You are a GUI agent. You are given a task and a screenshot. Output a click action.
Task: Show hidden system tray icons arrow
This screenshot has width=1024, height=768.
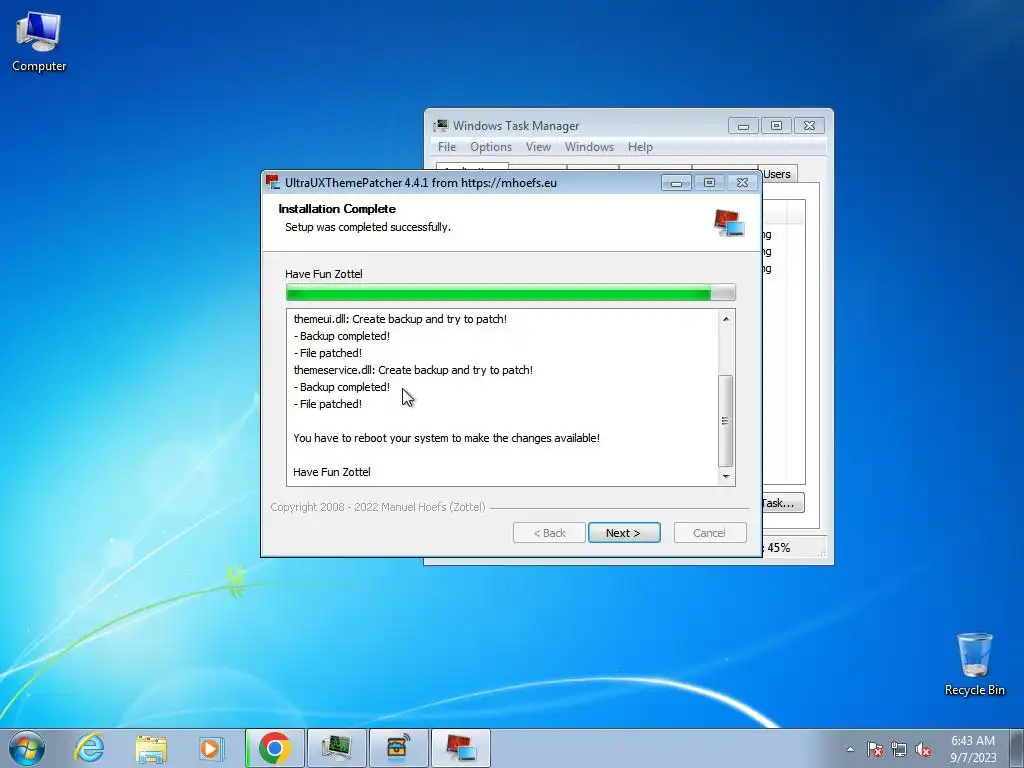[850, 749]
